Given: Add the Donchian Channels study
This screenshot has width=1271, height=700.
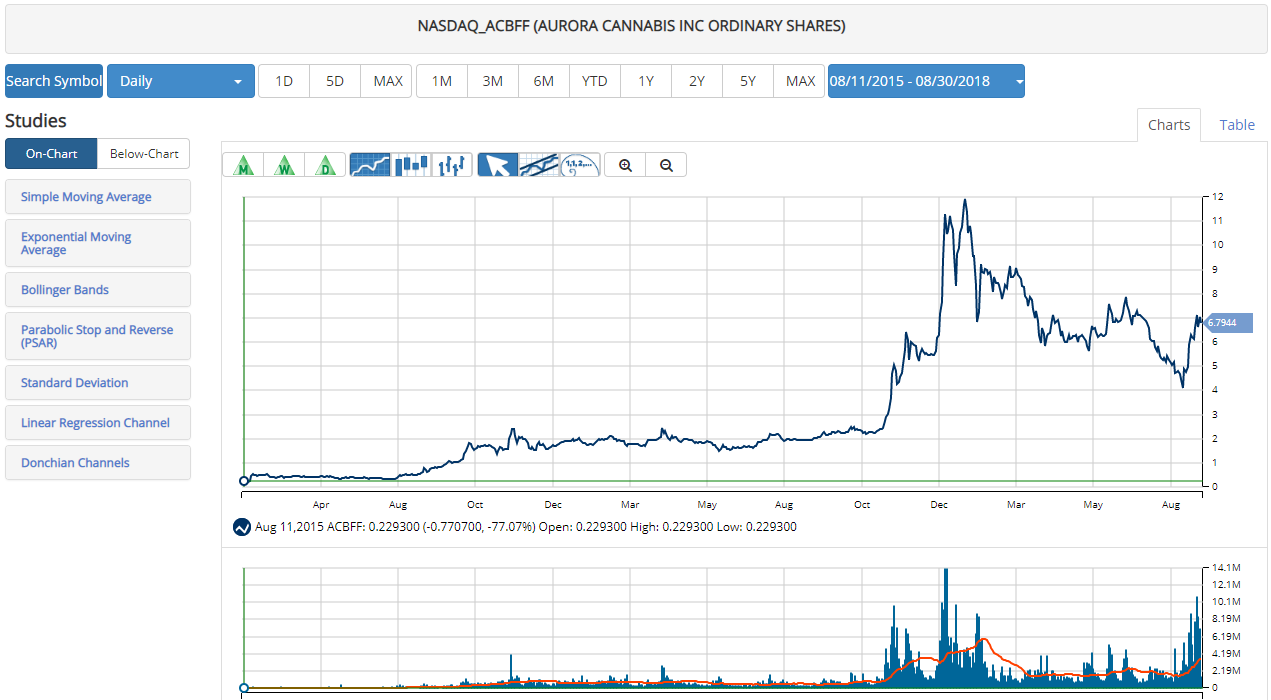Looking at the screenshot, I should coord(98,463).
